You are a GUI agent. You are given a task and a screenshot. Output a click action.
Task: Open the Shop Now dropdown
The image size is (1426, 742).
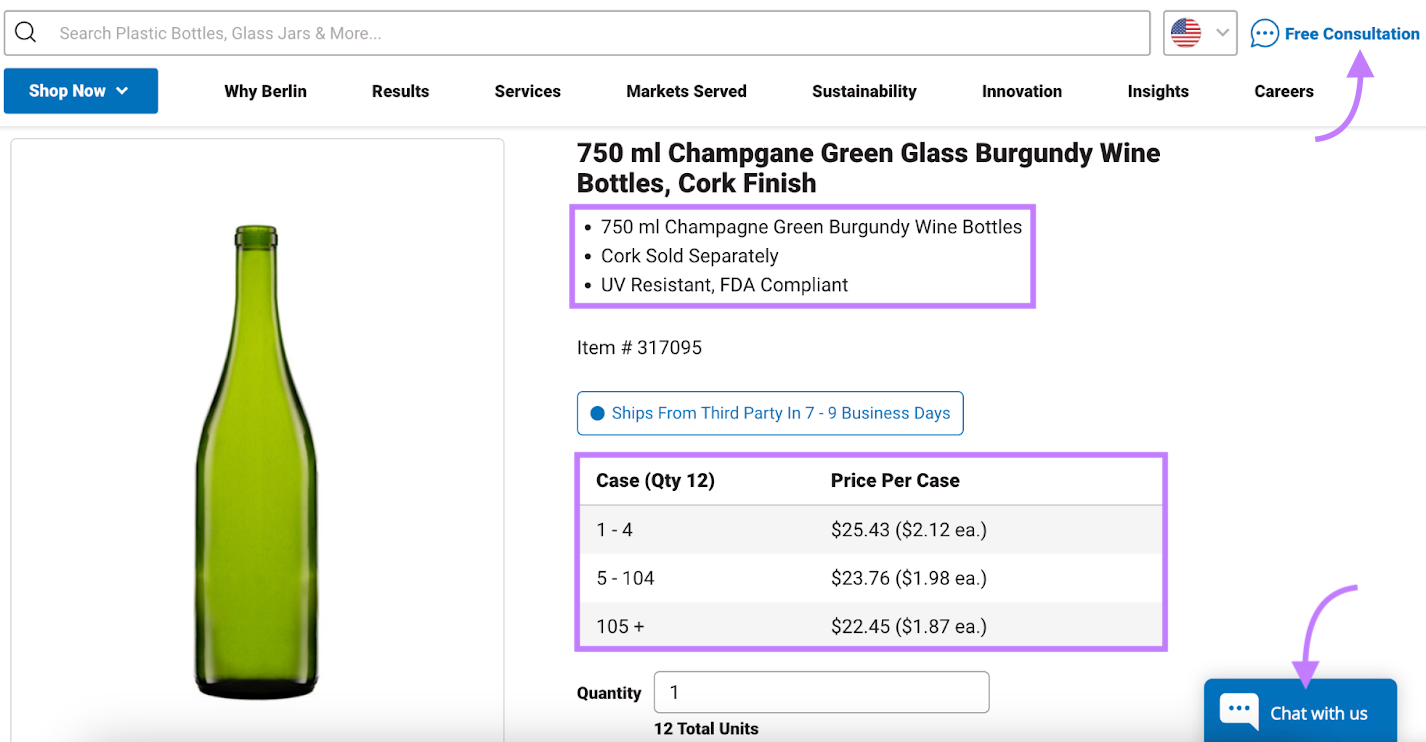(80, 90)
